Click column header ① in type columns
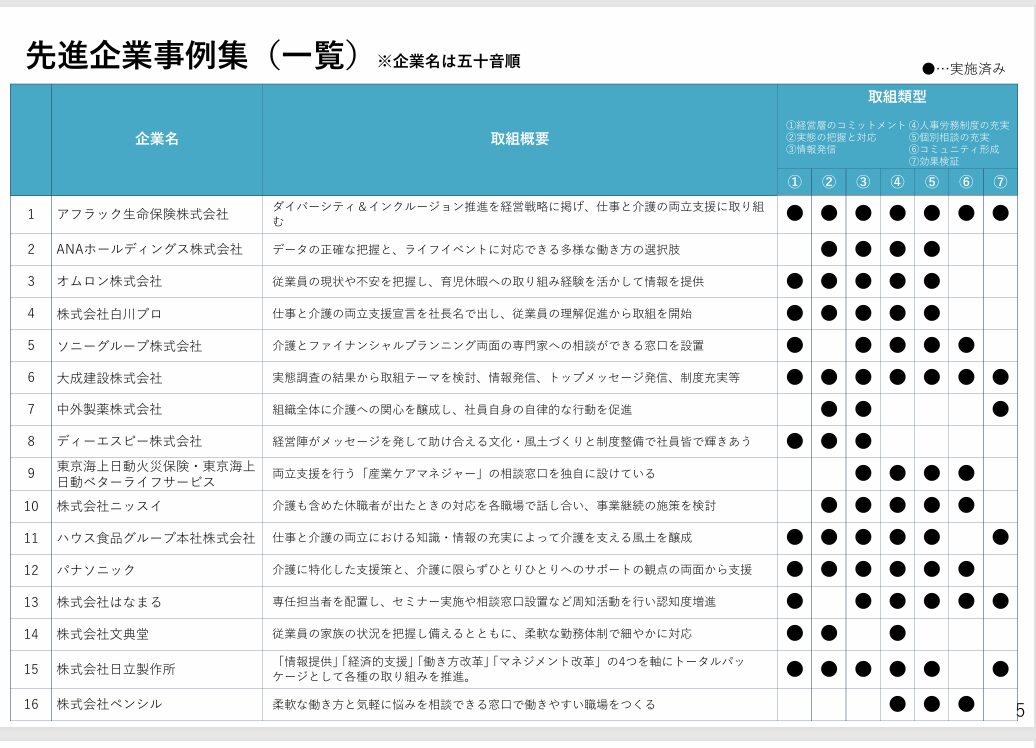 point(795,182)
